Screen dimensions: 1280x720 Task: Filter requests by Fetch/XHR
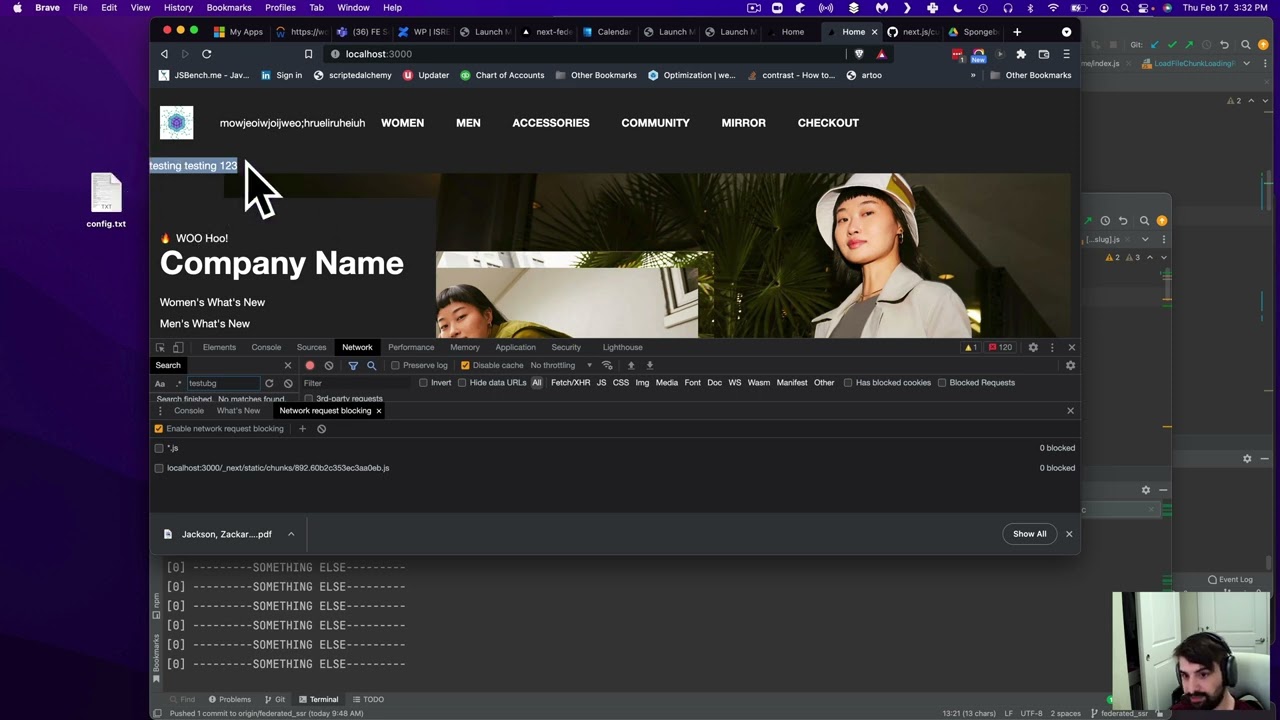pos(570,383)
